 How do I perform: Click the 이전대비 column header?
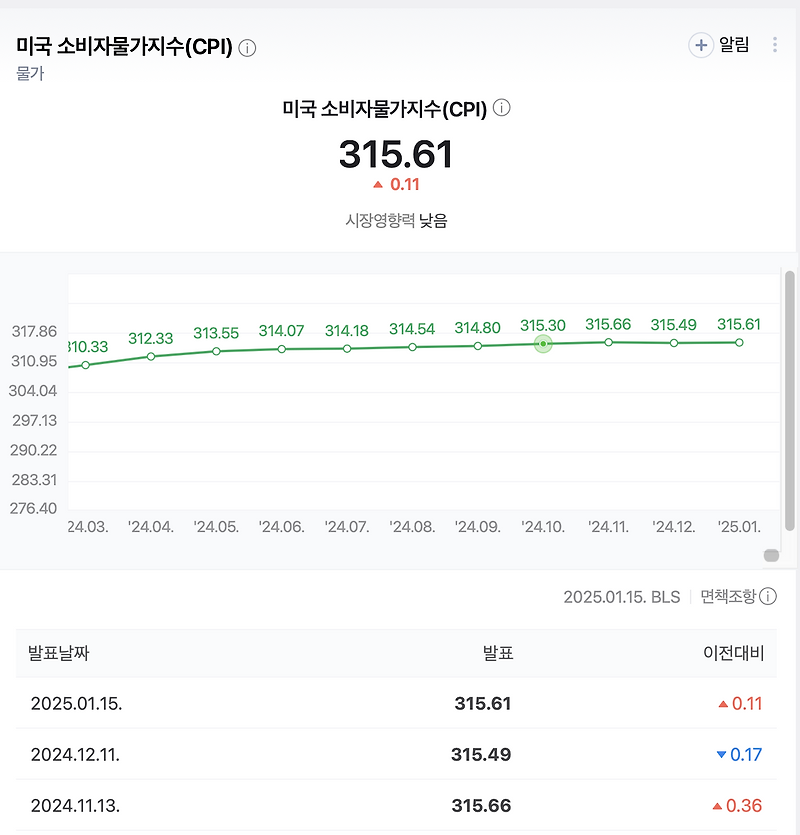click(737, 652)
